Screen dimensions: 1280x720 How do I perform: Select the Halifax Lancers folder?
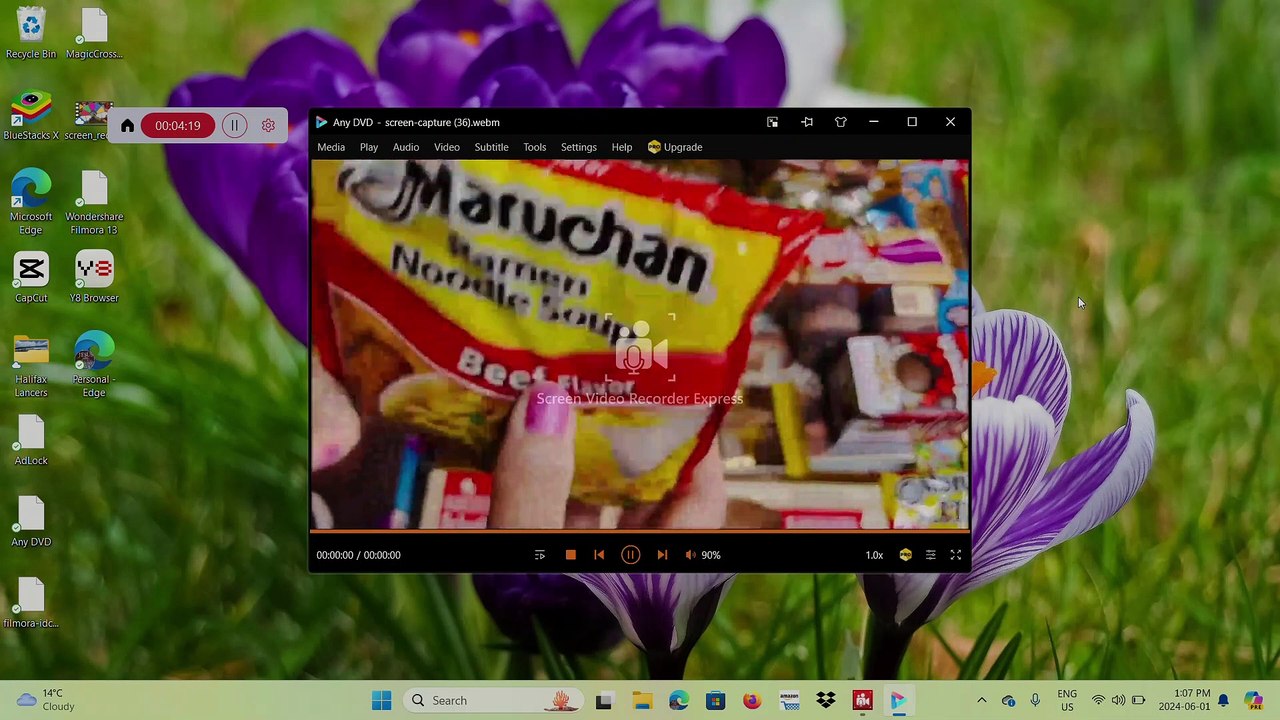tap(31, 366)
